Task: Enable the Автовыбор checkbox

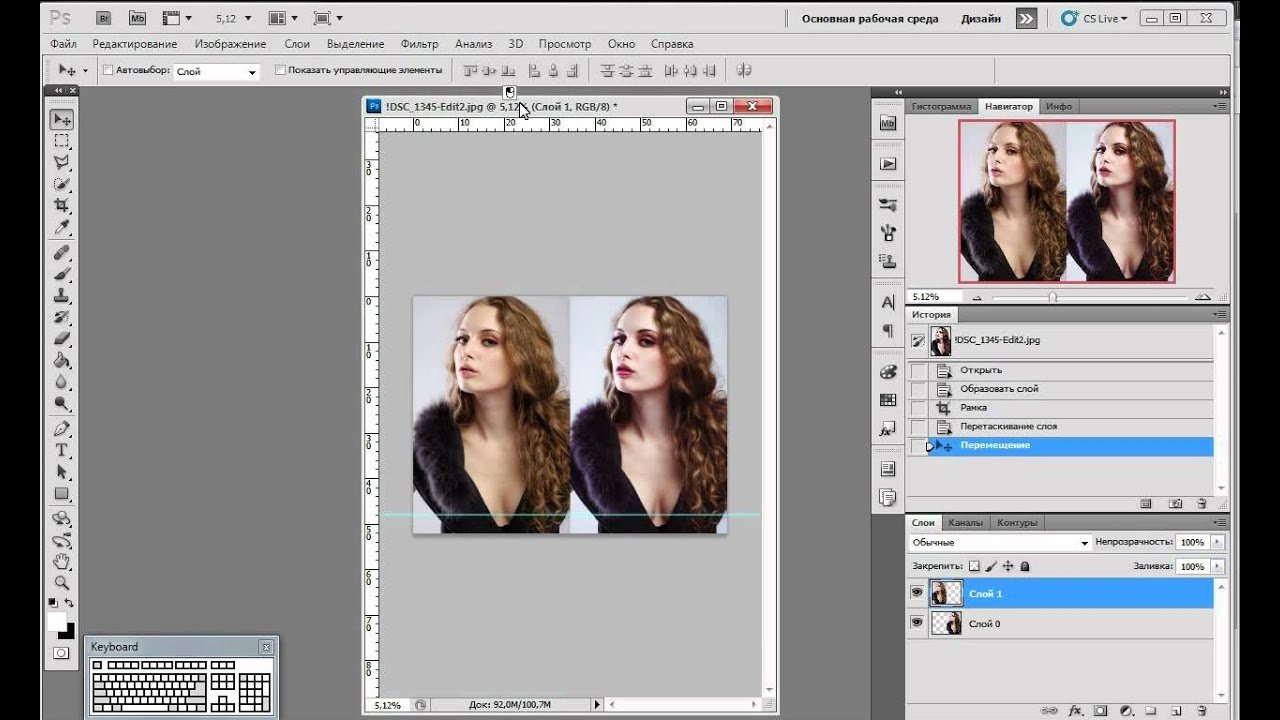Action: pos(108,70)
